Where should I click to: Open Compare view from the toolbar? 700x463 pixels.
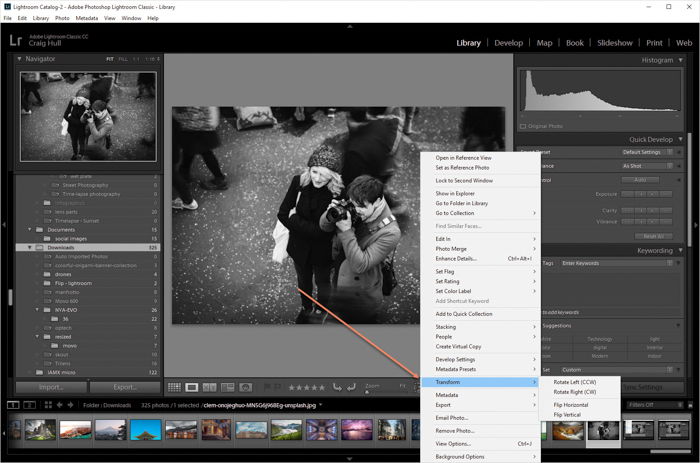[209, 387]
